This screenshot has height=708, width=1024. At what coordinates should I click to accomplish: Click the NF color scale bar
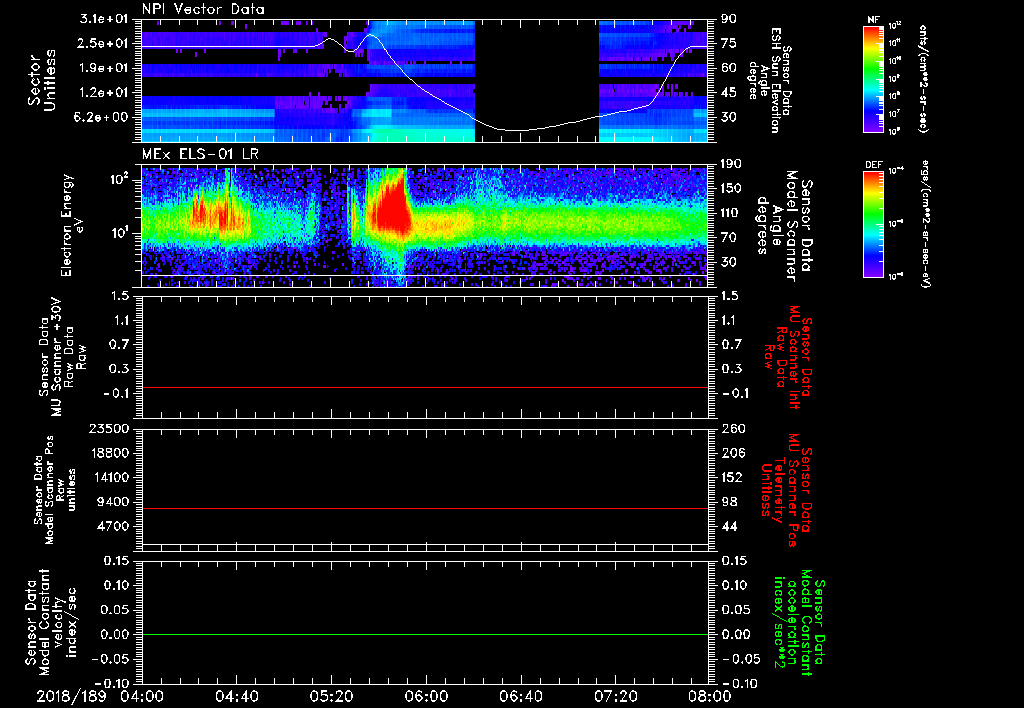[x=873, y=78]
